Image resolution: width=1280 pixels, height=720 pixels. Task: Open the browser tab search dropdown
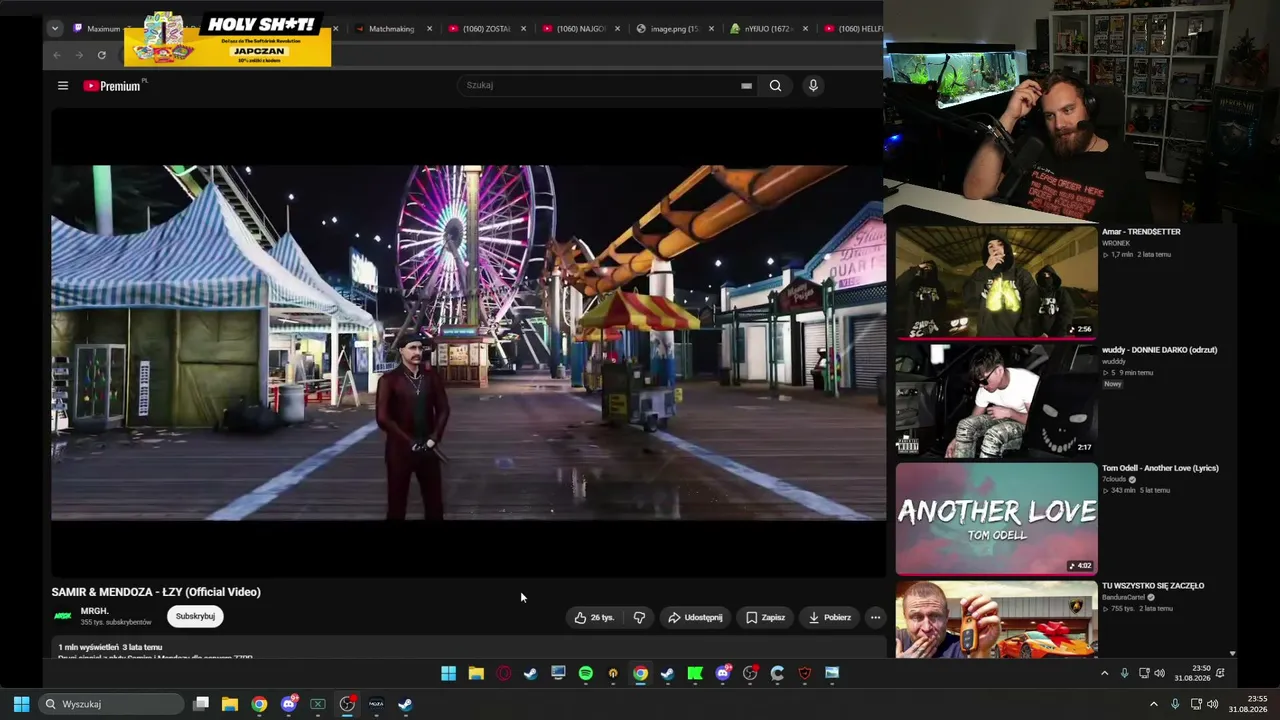[55, 29]
